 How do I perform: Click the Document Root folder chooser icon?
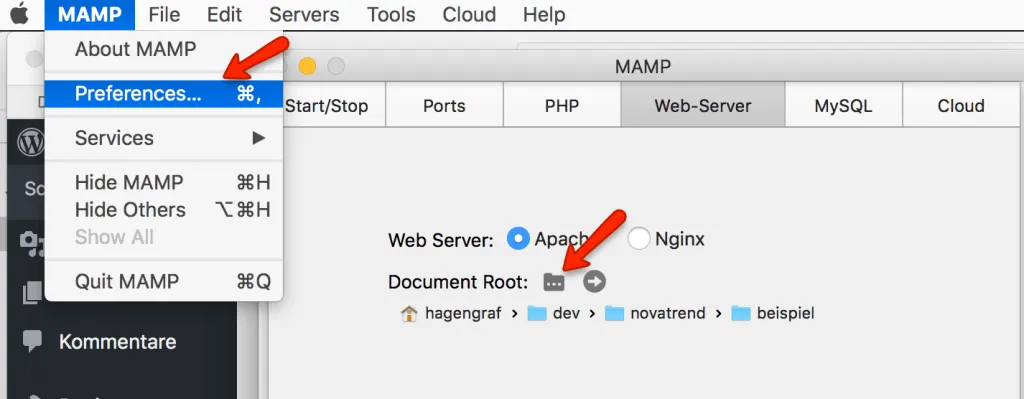coord(554,282)
